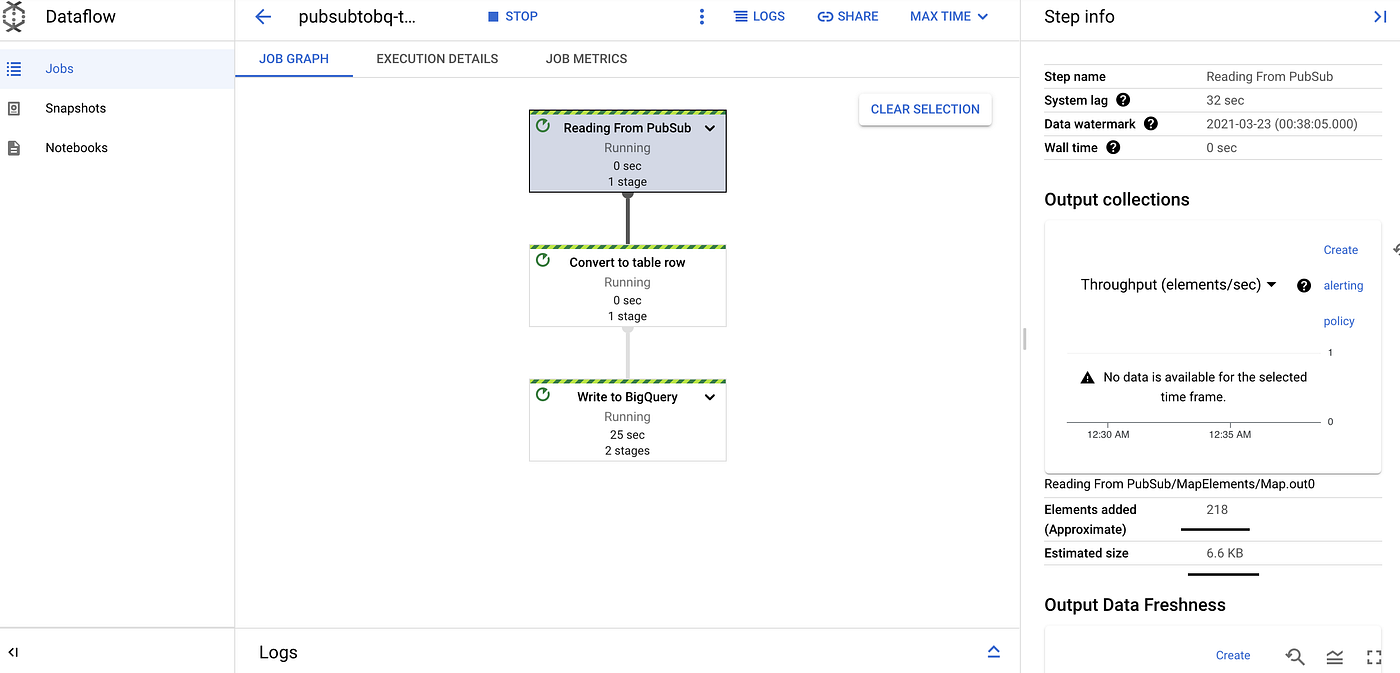Viewport: 1400px width, 673px height.
Task: Collapse the Step info panel
Action: pos(1380,17)
